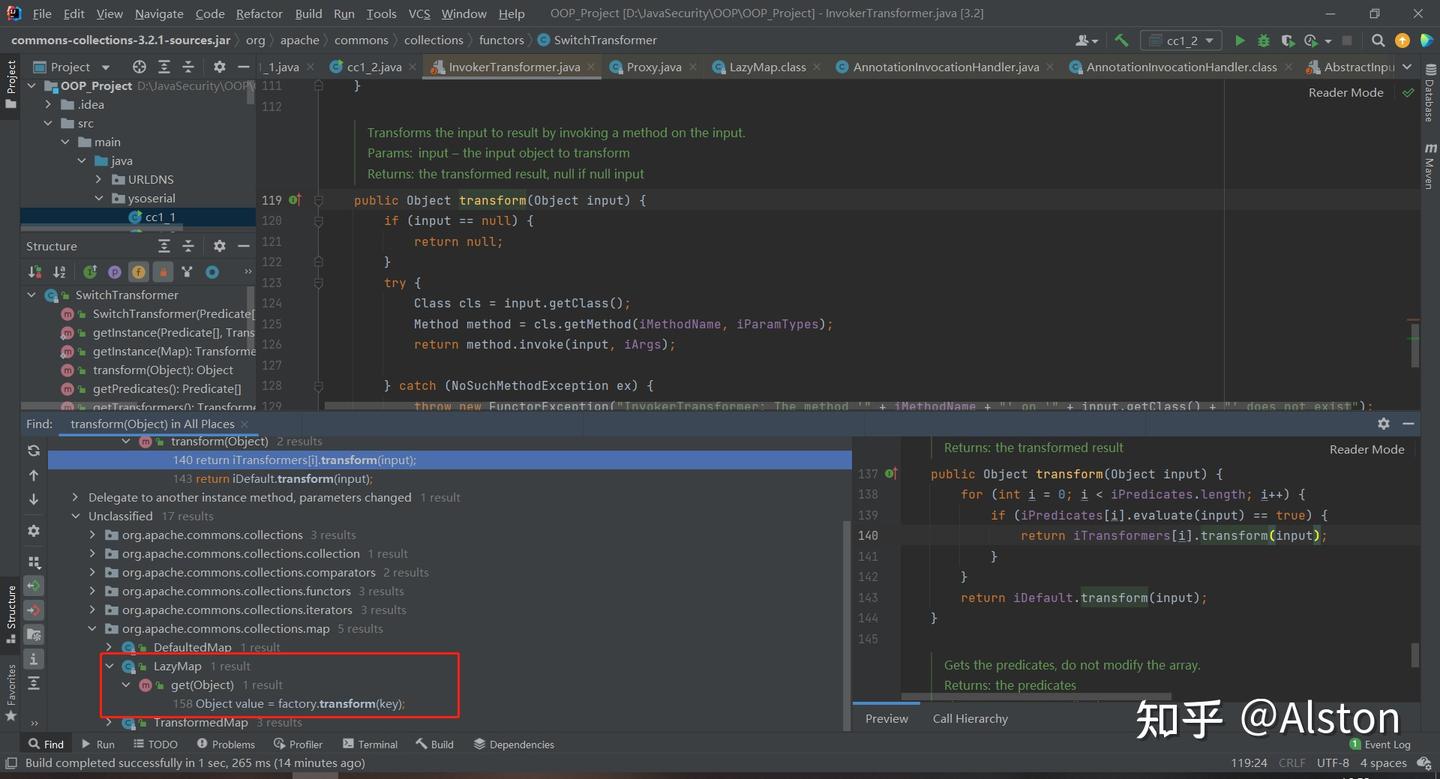1440x779 pixels.
Task: Expand the URLDNS folder
Action: 99,180
